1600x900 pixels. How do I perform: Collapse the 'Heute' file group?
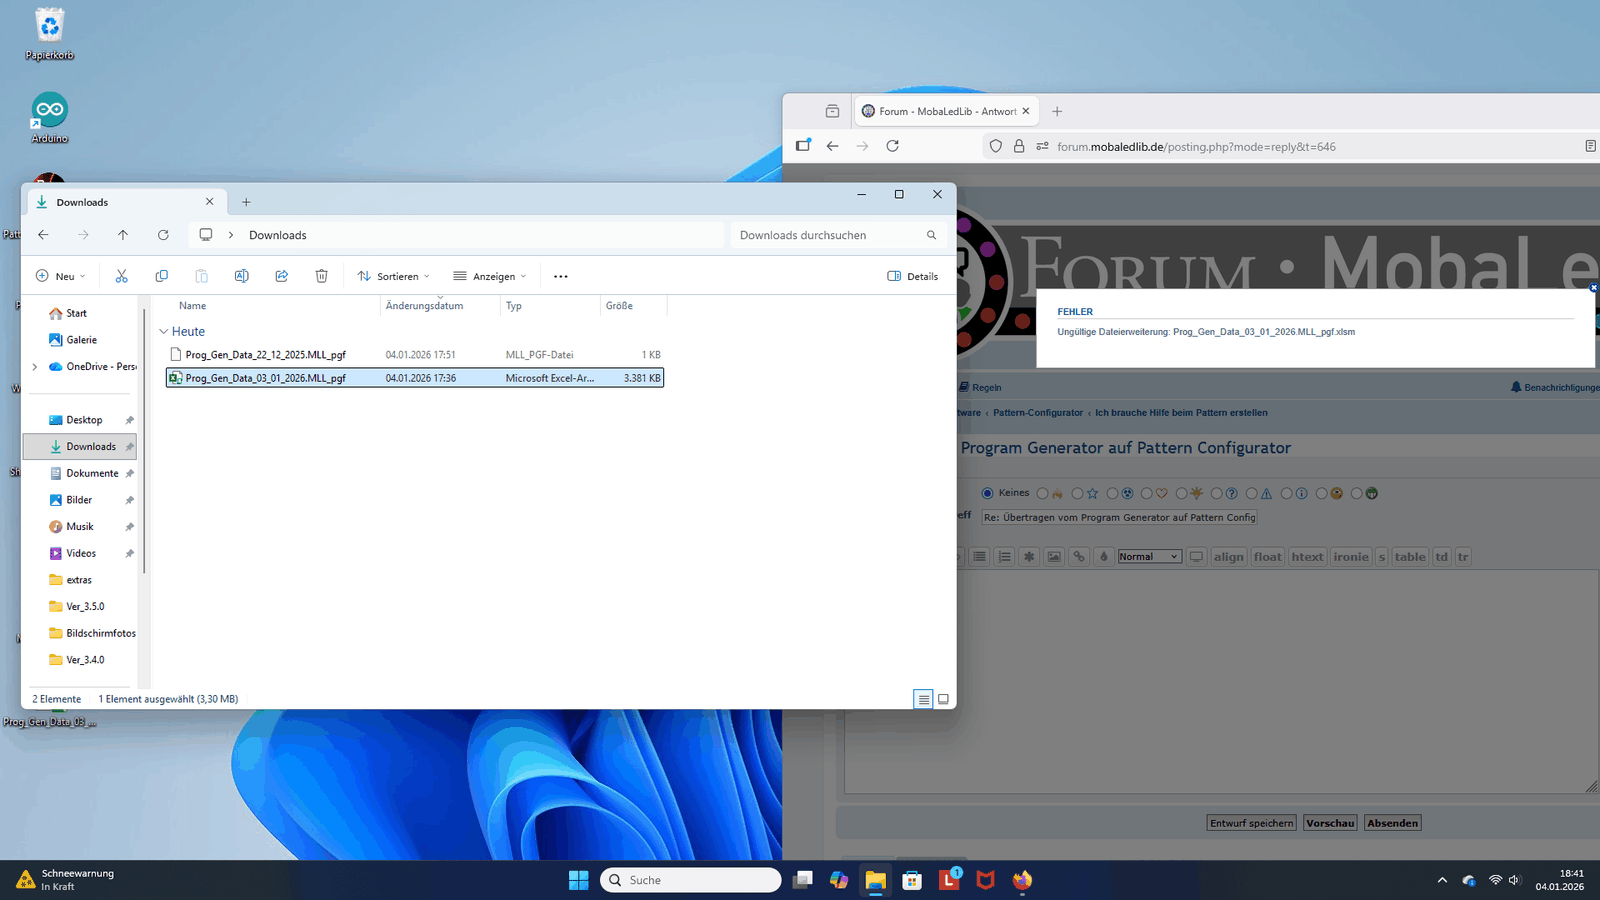pyautogui.click(x=164, y=332)
